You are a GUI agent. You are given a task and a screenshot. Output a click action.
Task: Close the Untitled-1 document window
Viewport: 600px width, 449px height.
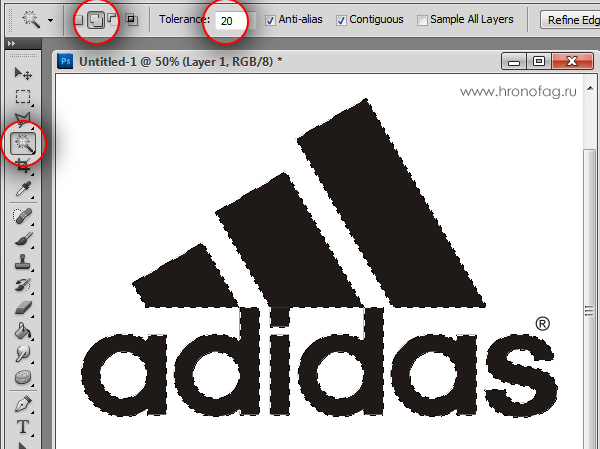click(572, 61)
